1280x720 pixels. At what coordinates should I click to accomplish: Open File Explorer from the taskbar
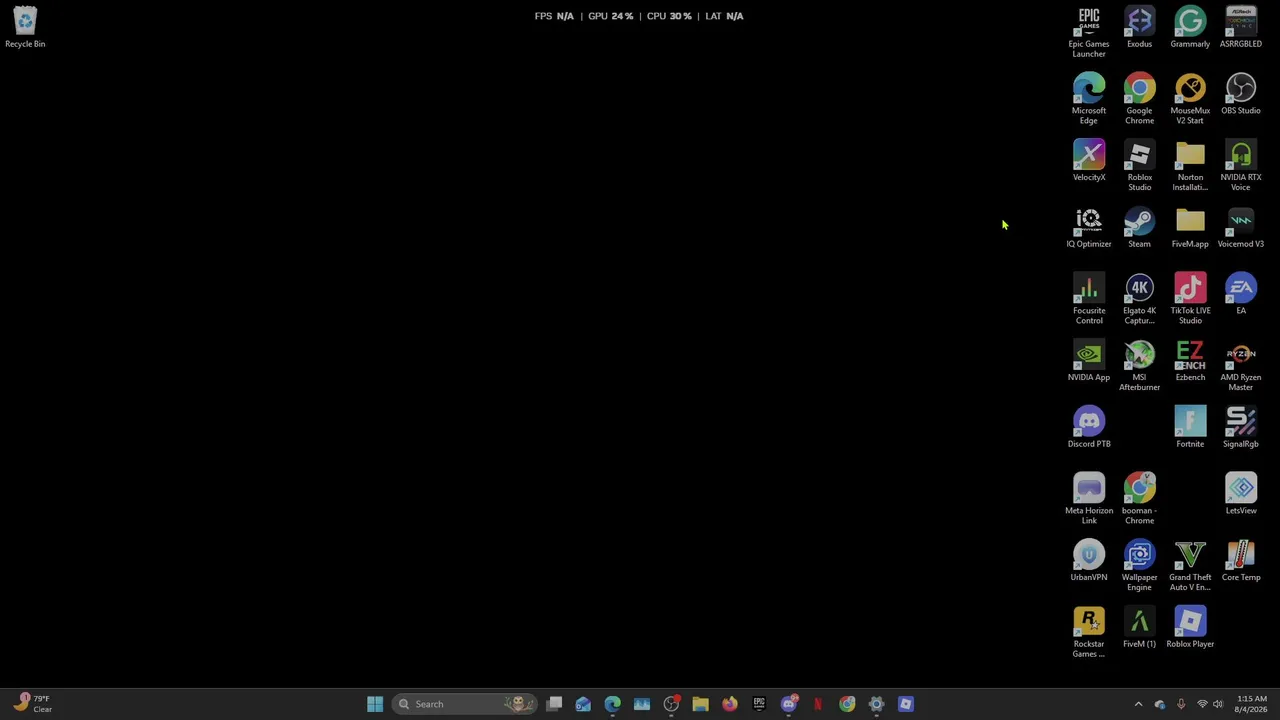click(700, 704)
